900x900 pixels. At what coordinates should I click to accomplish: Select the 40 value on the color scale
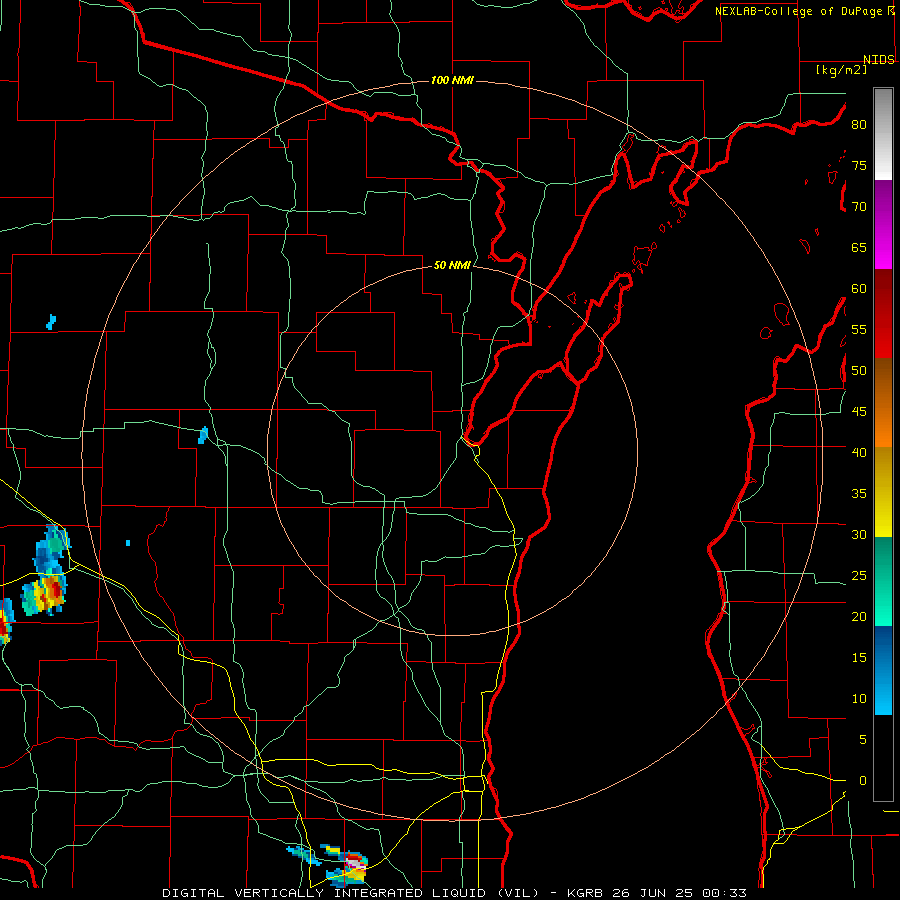coord(859,452)
